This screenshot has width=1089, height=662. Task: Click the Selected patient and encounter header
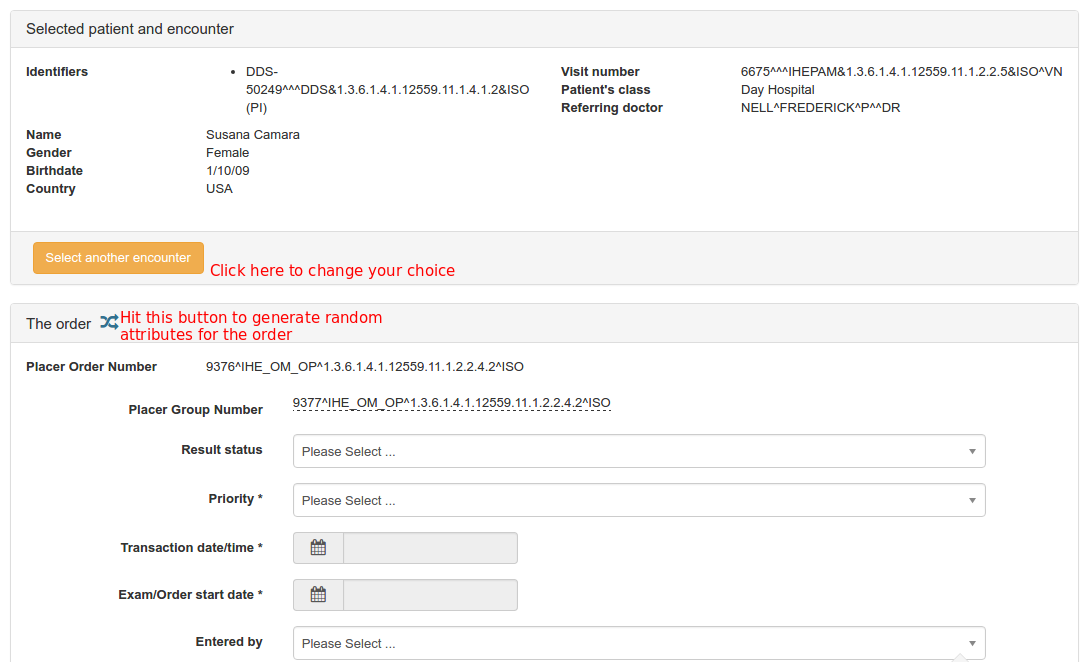coord(130,29)
